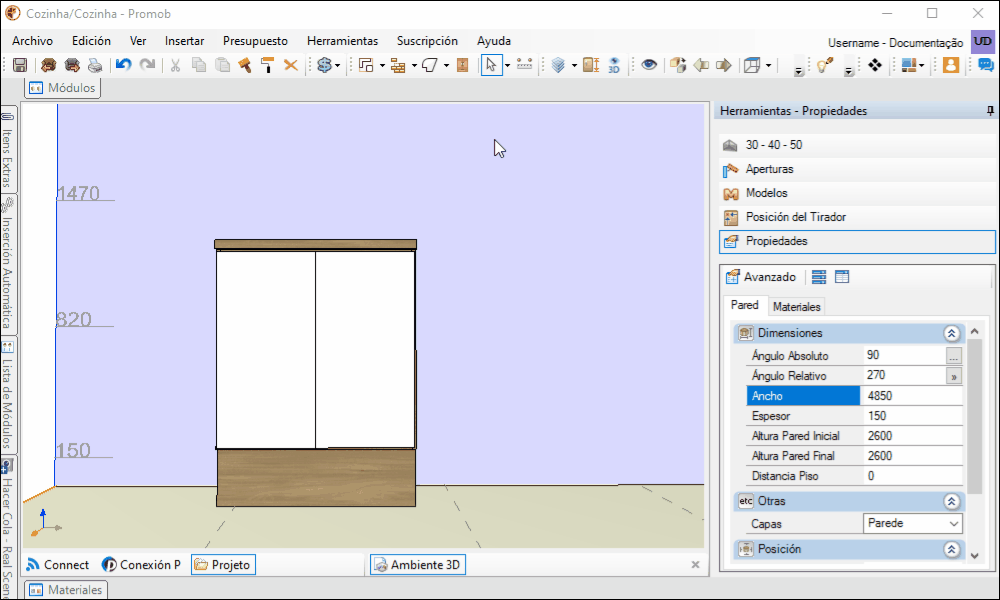
Task: Open the budget dollar sign tool
Action: 325,65
